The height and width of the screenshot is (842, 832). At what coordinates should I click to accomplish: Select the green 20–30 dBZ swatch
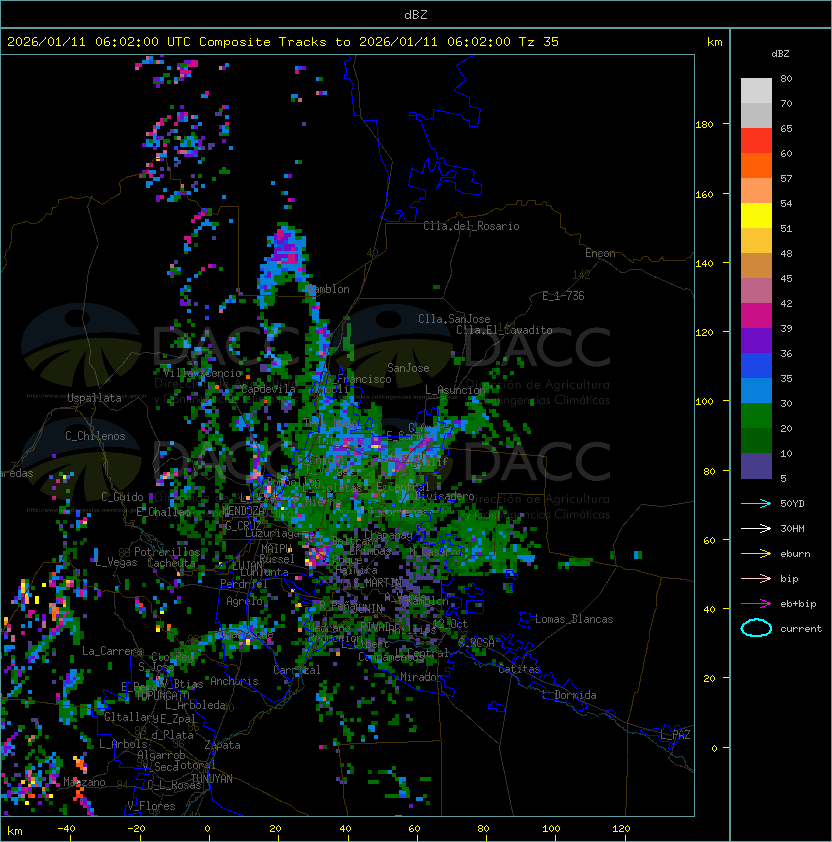click(756, 416)
